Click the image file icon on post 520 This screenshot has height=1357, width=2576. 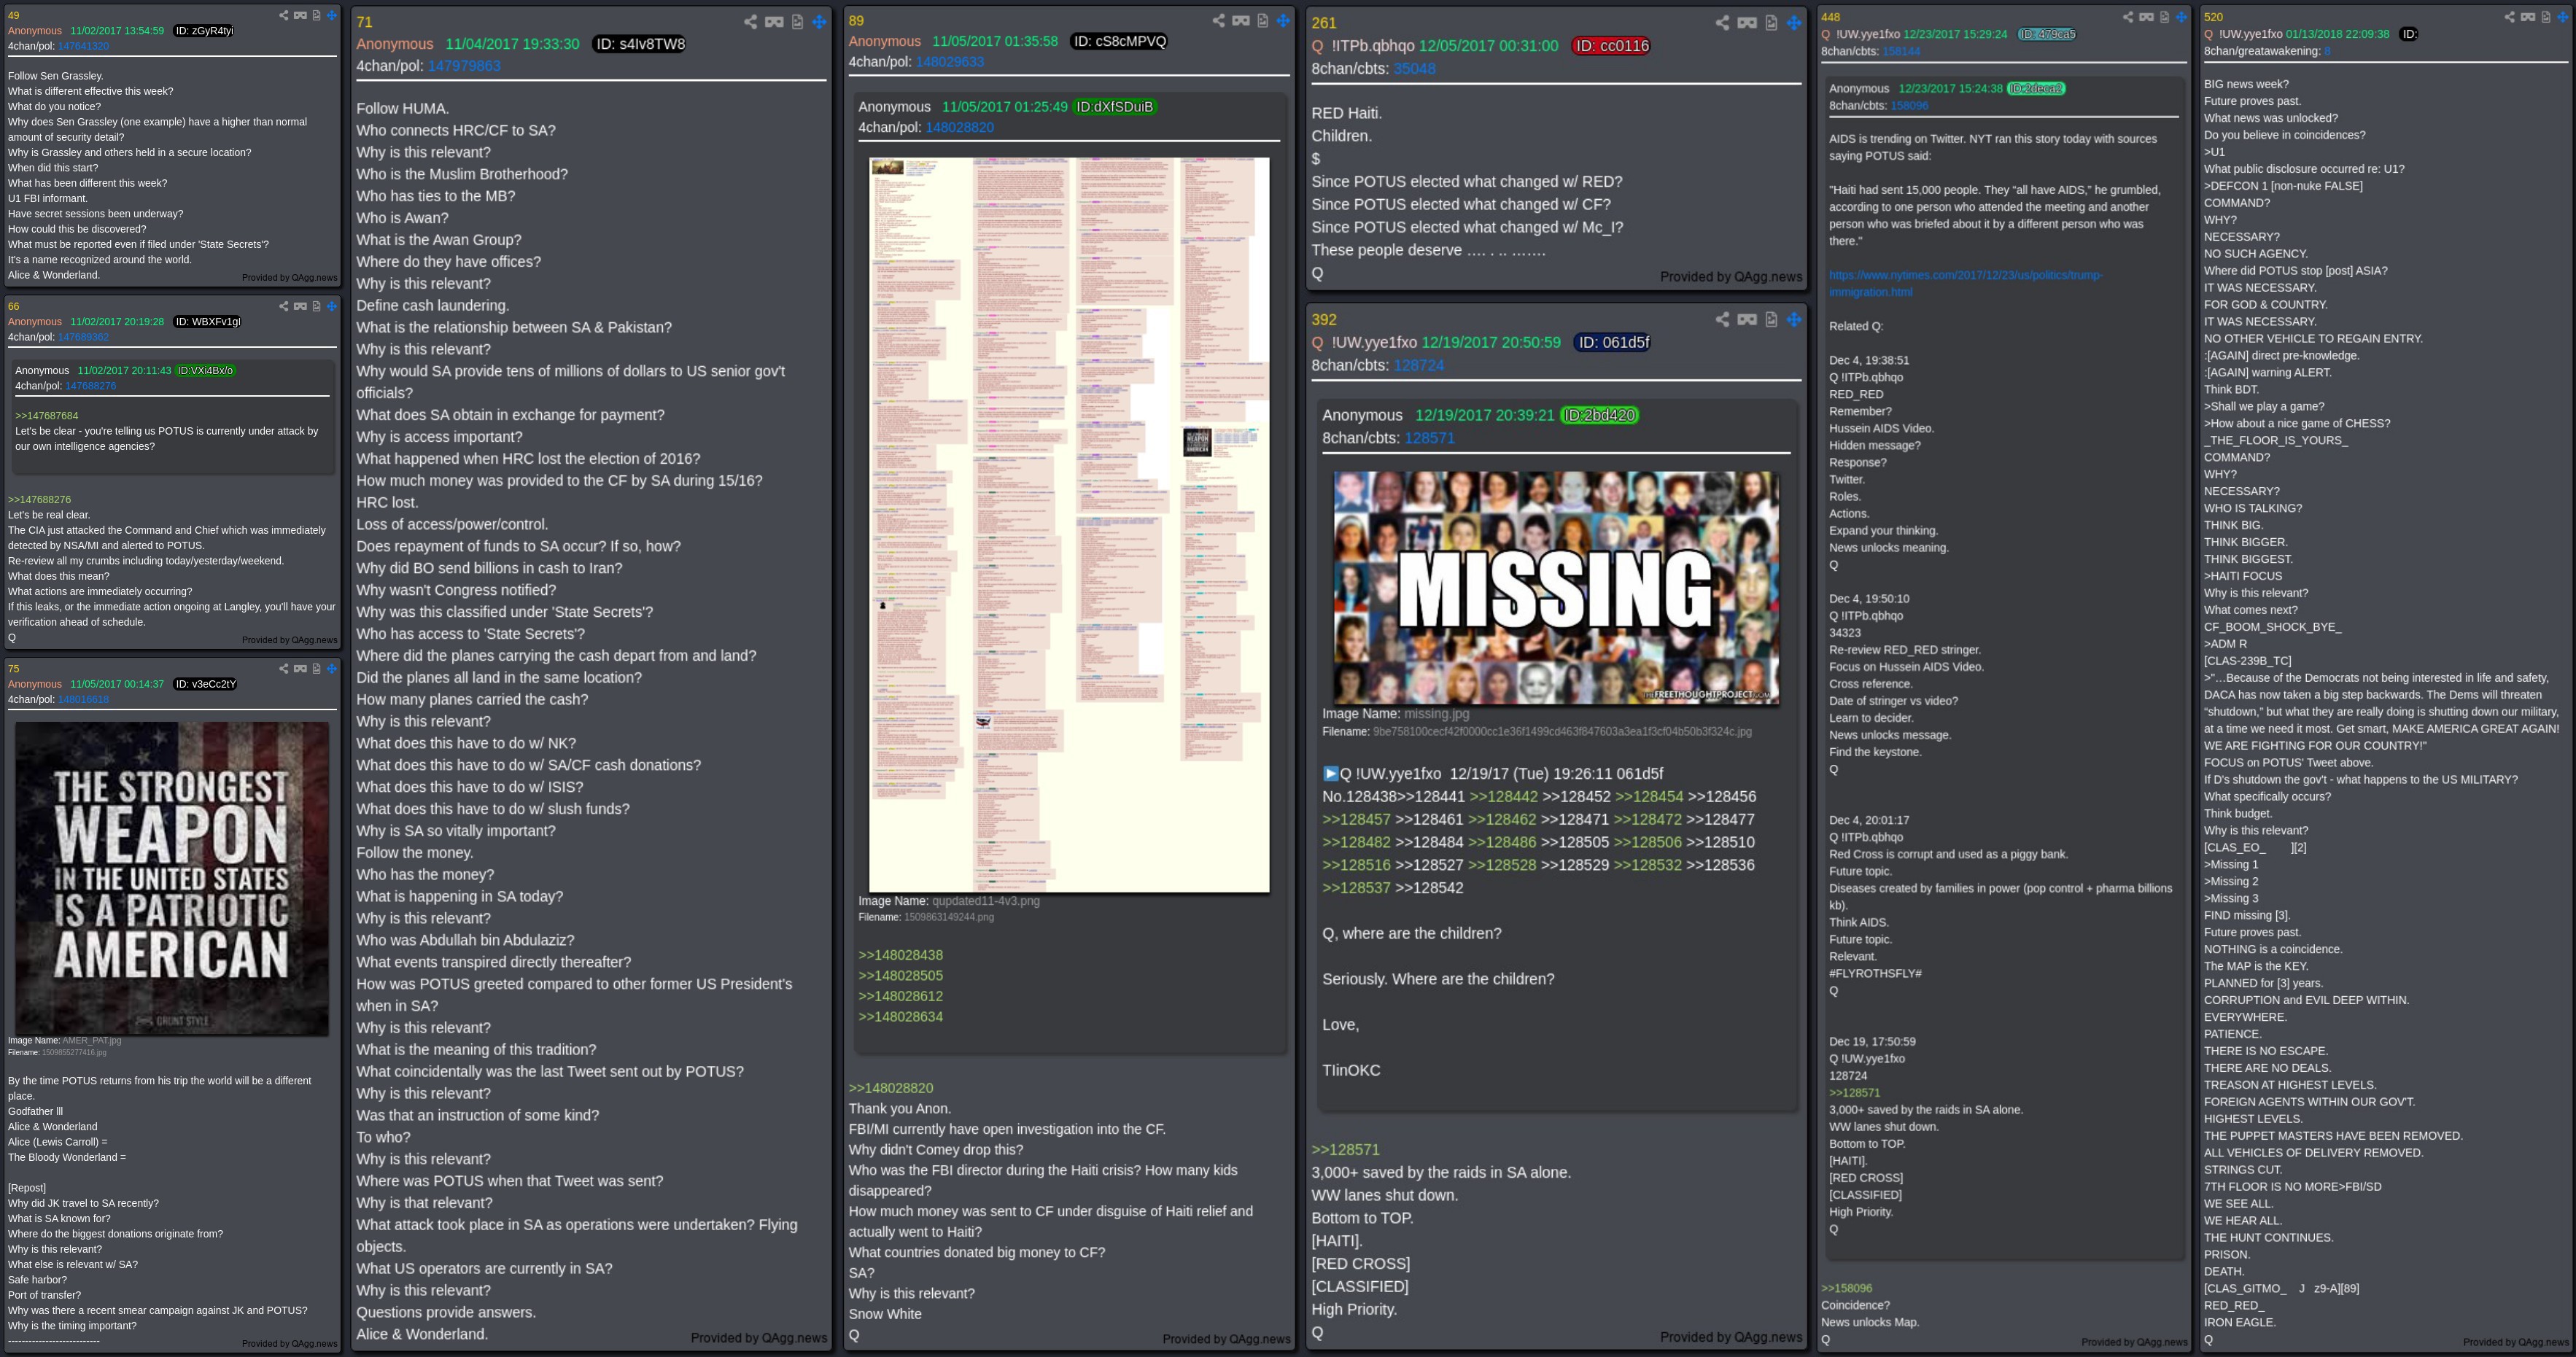pyautogui.click(x=2546, y=17)
